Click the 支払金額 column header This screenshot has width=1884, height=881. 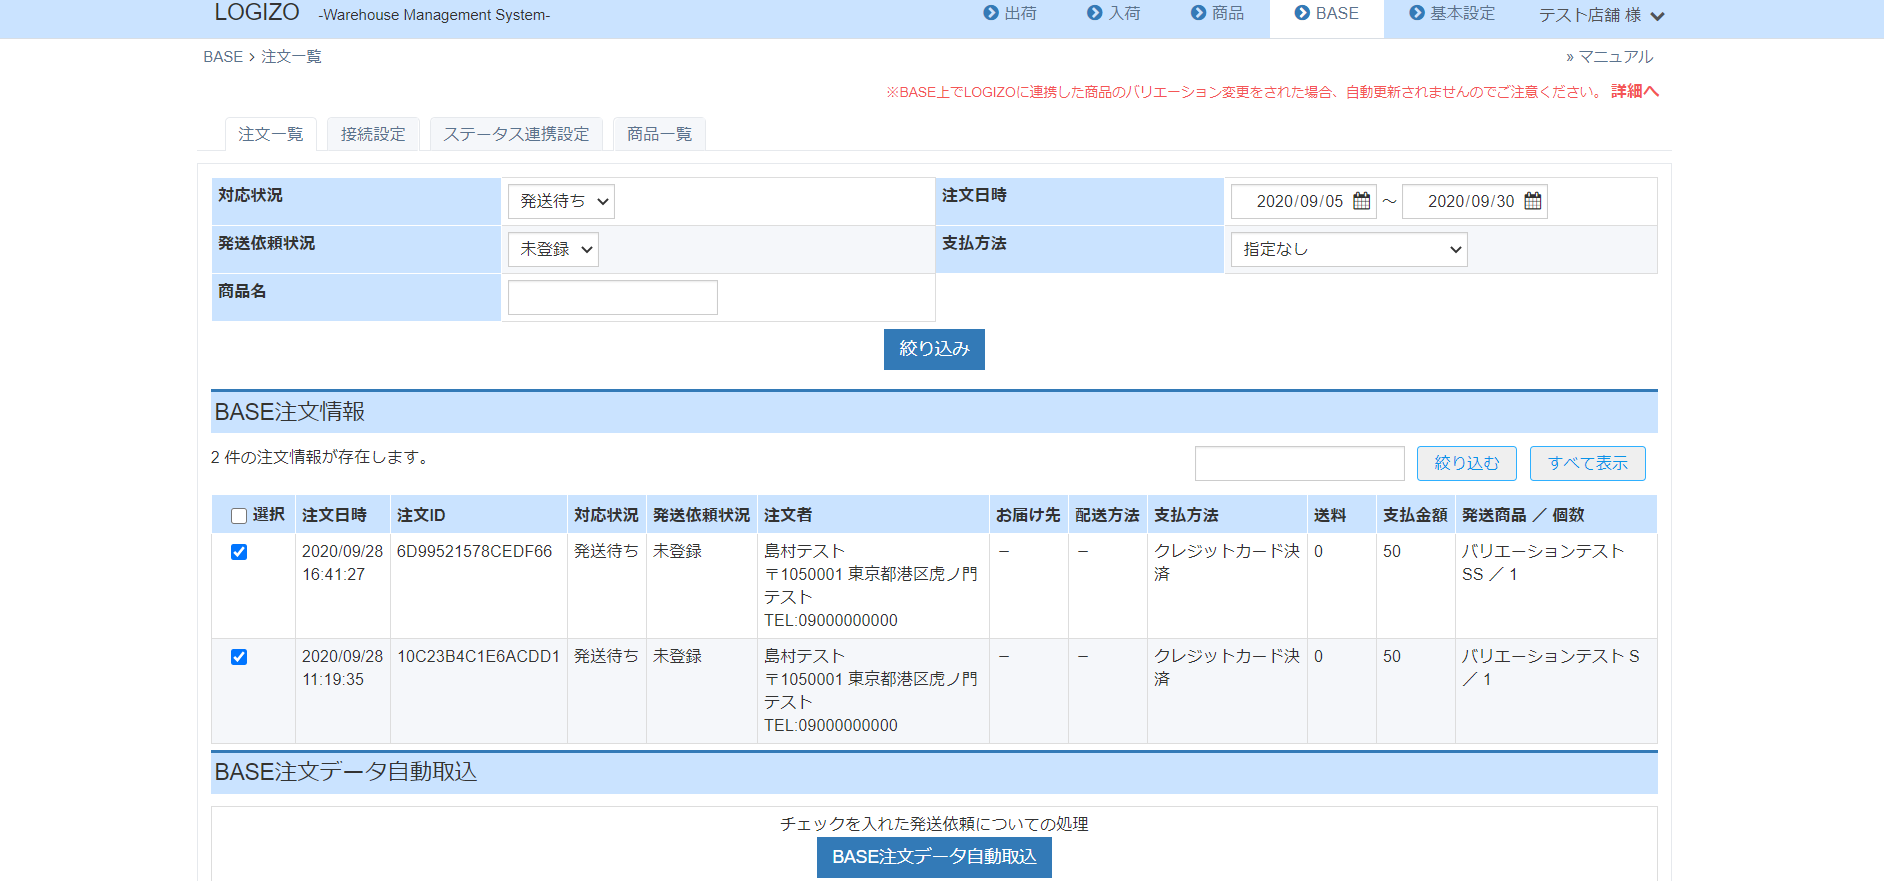(x=1415, y=515)
